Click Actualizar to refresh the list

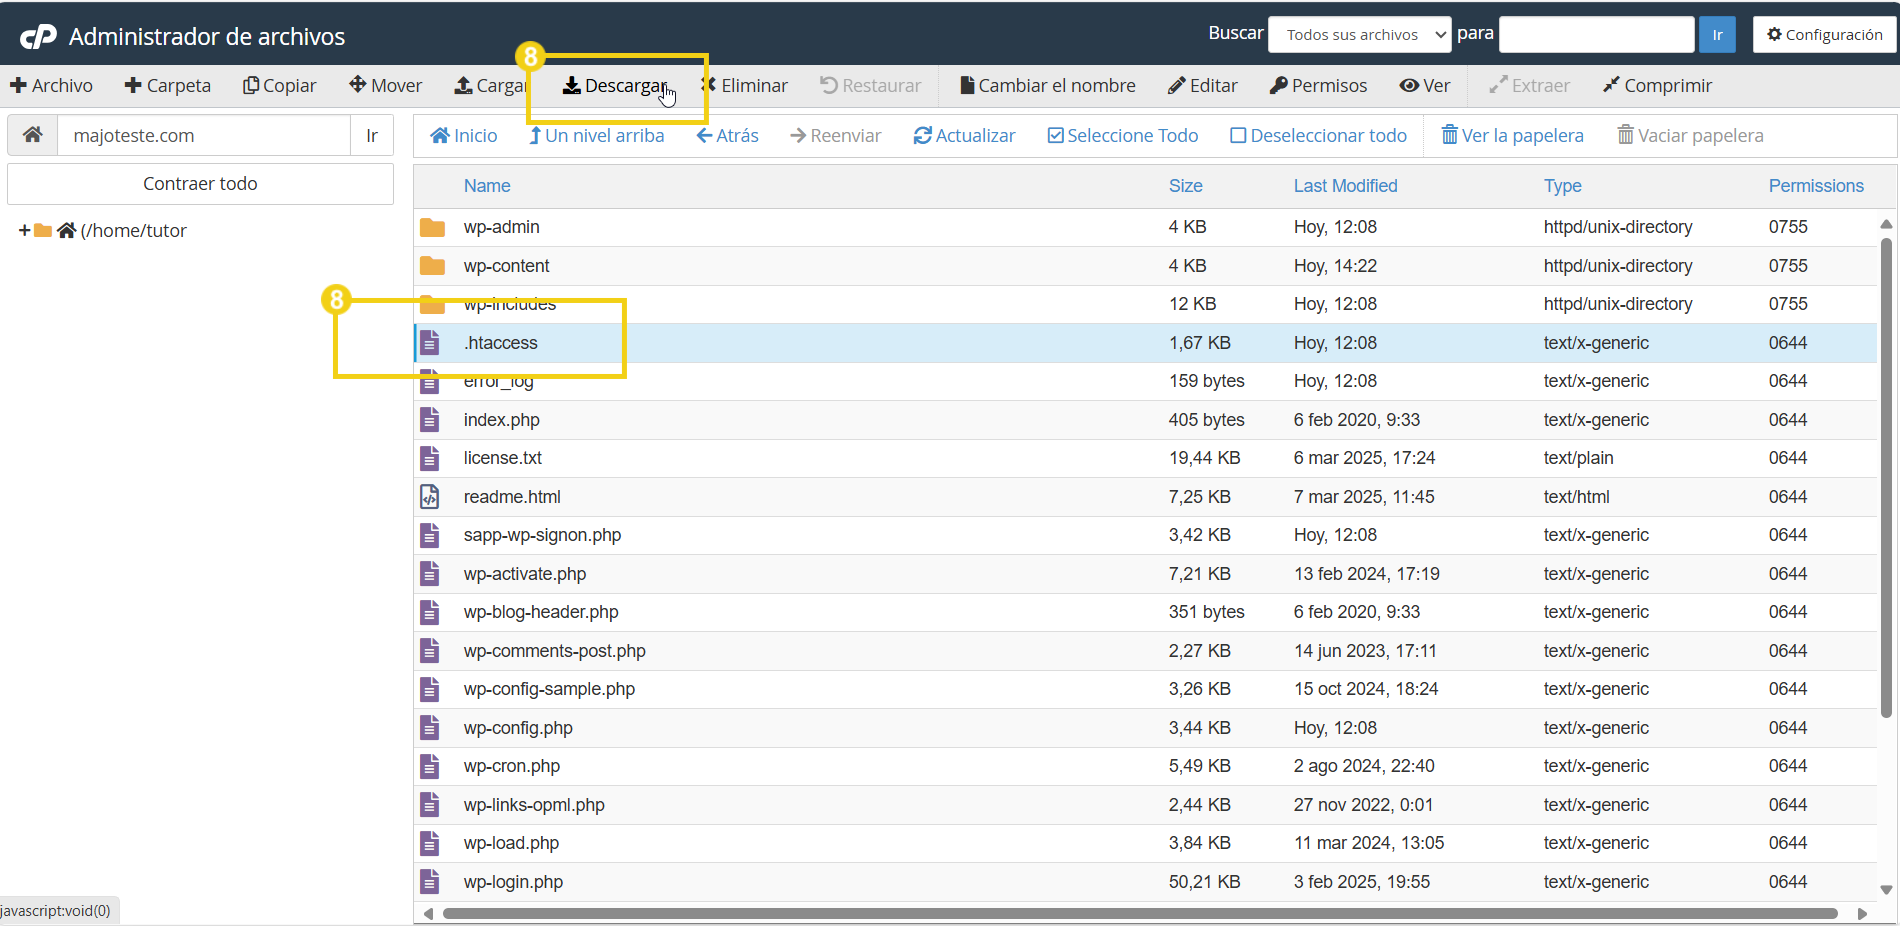point(965,136)
